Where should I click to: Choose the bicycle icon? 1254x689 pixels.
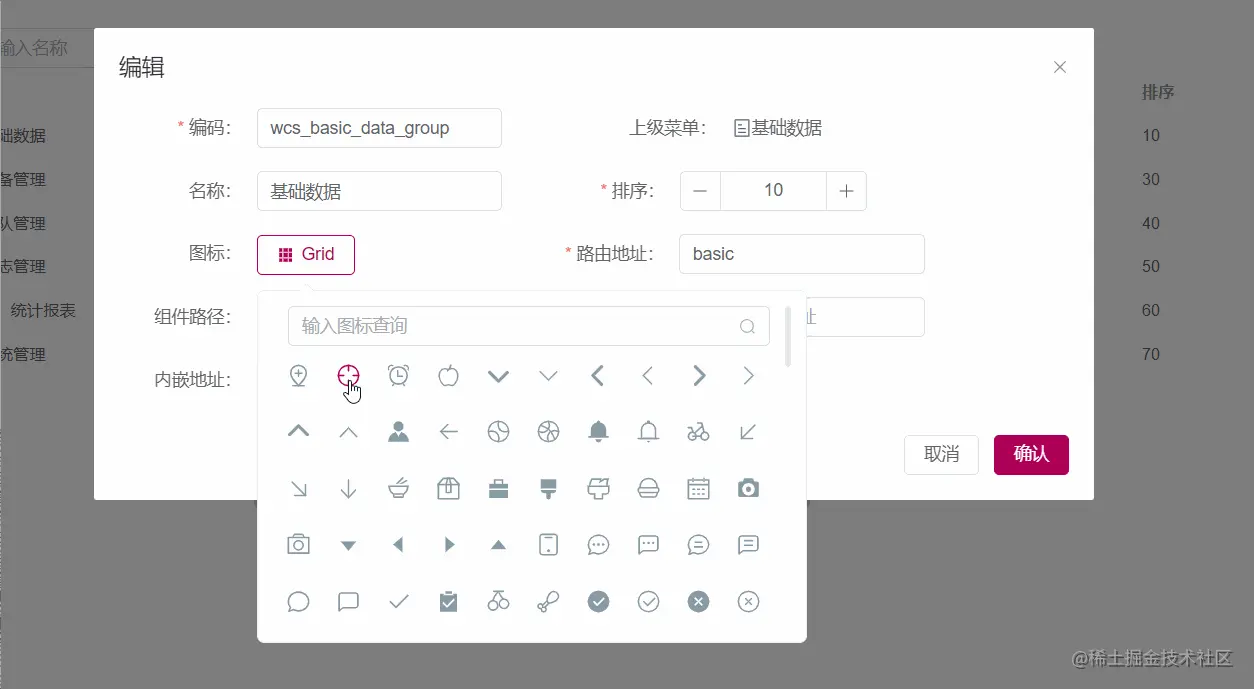698,431
